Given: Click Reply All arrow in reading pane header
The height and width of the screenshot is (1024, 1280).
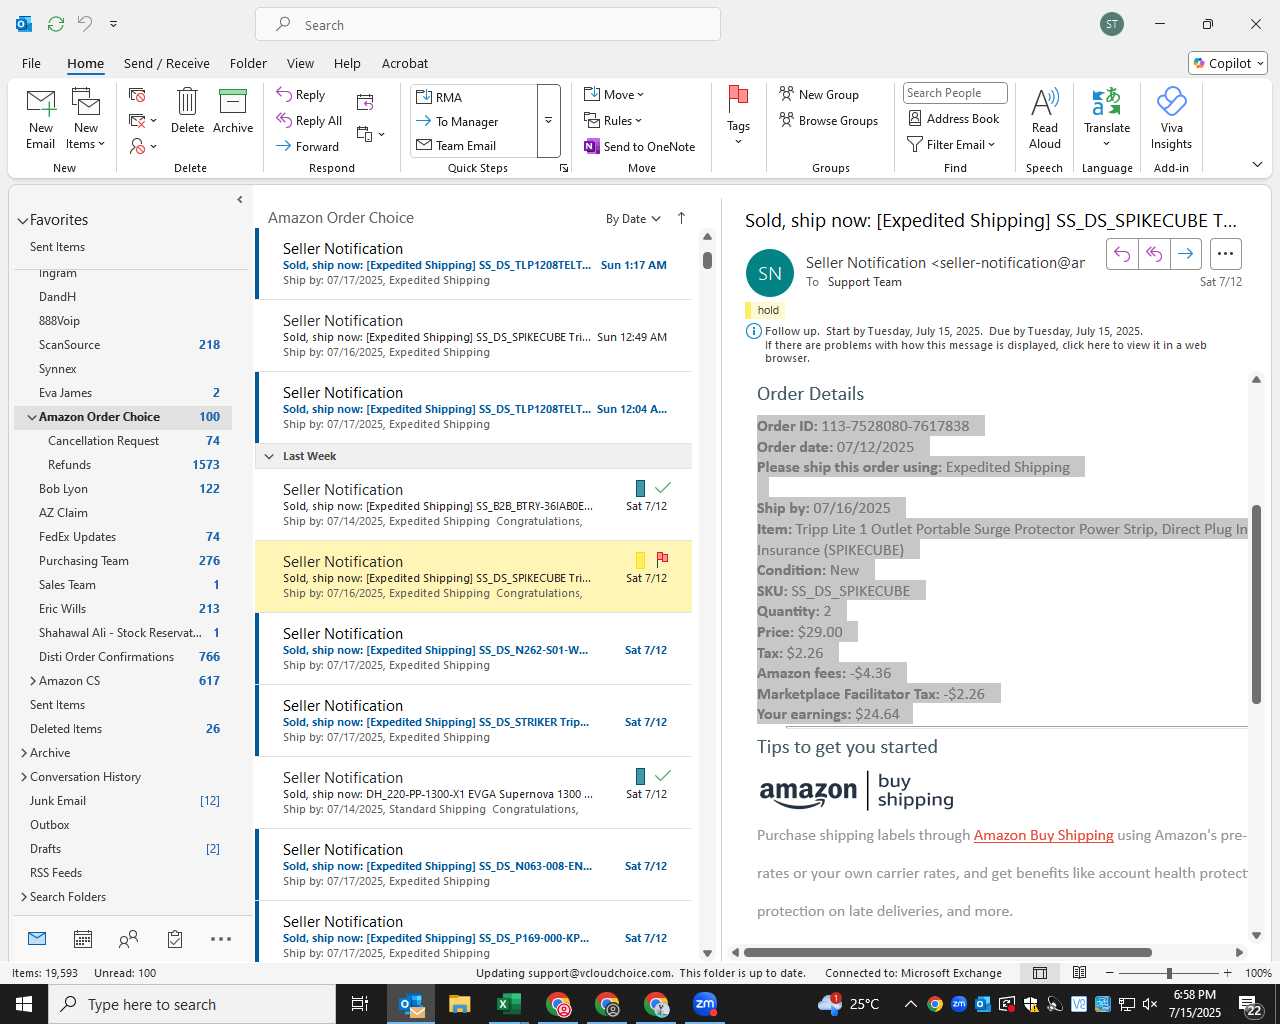Looking at the screenshot, I should click(x=1154, y=254).
